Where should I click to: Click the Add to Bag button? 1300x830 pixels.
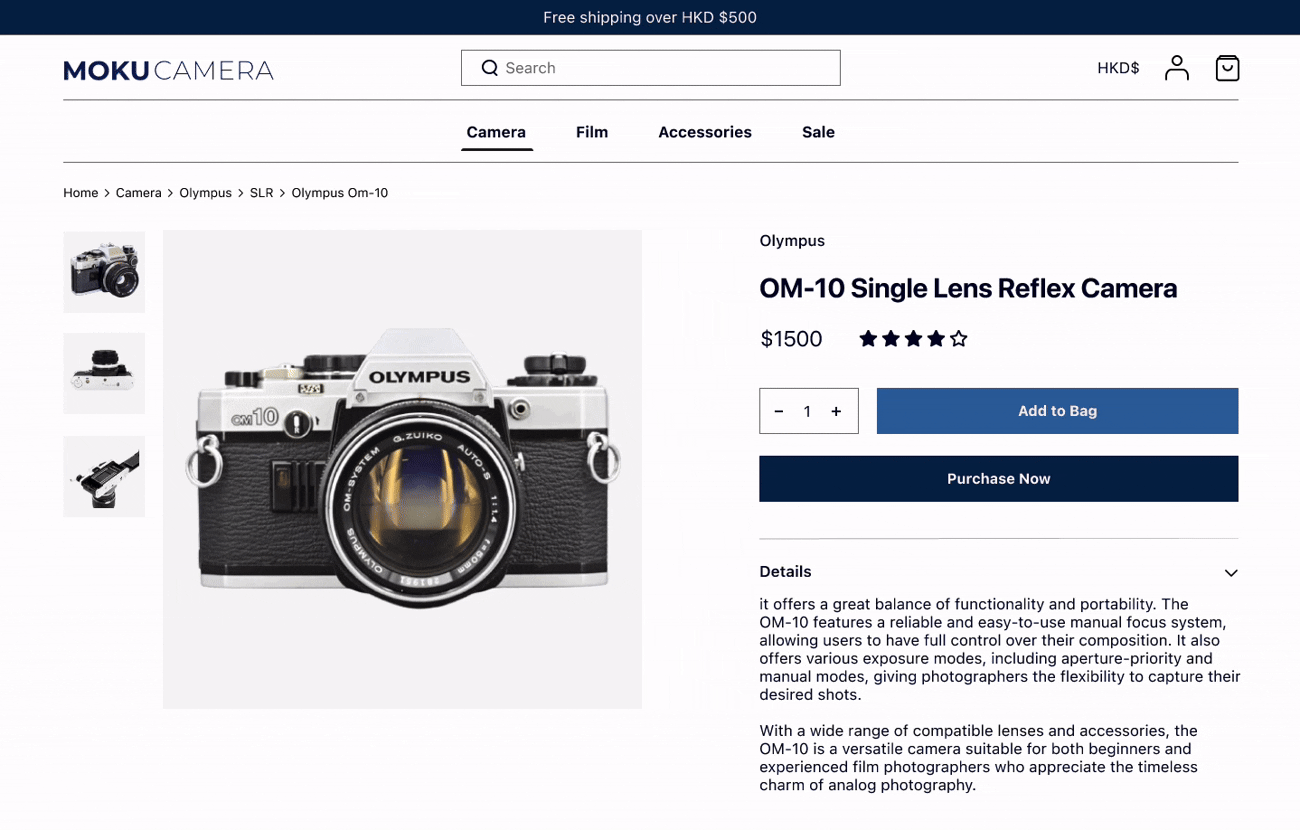(x=1057, y=411)
